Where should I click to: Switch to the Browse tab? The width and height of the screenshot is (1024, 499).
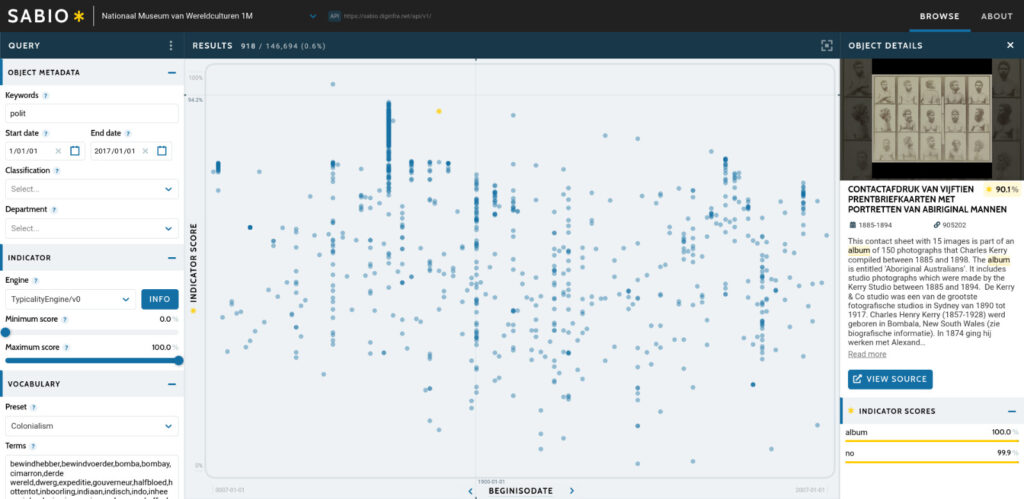click(939, 16)
